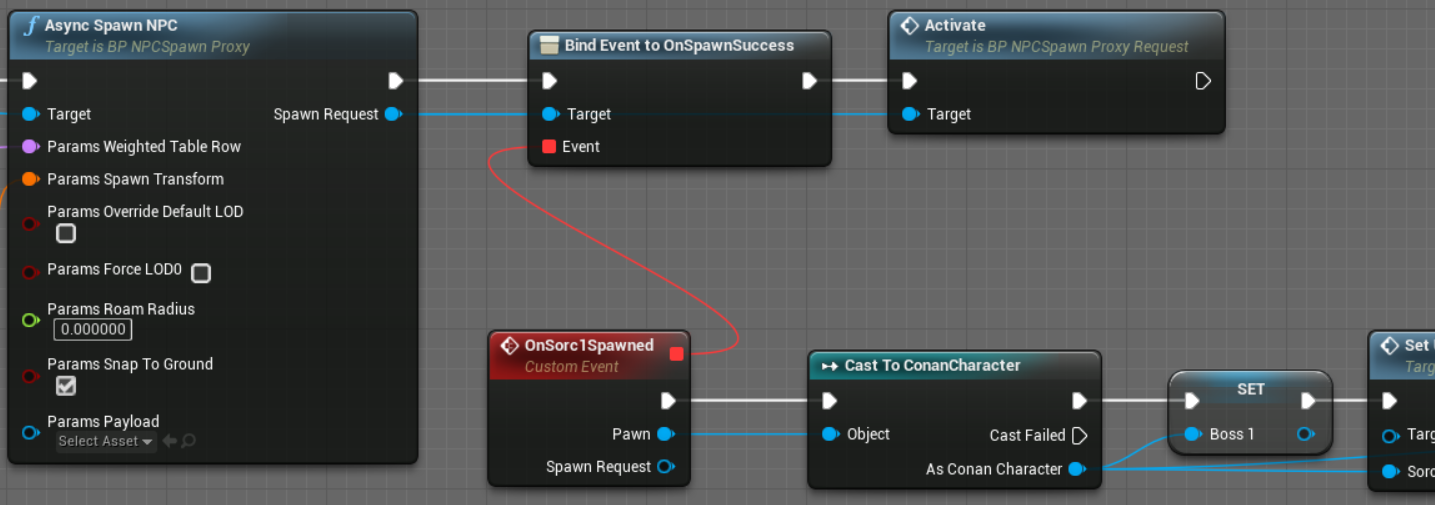Uncheck the Params Snap To Ground checkbox
The height and width of the screenshot is (505, 1435).
point(66,385)
